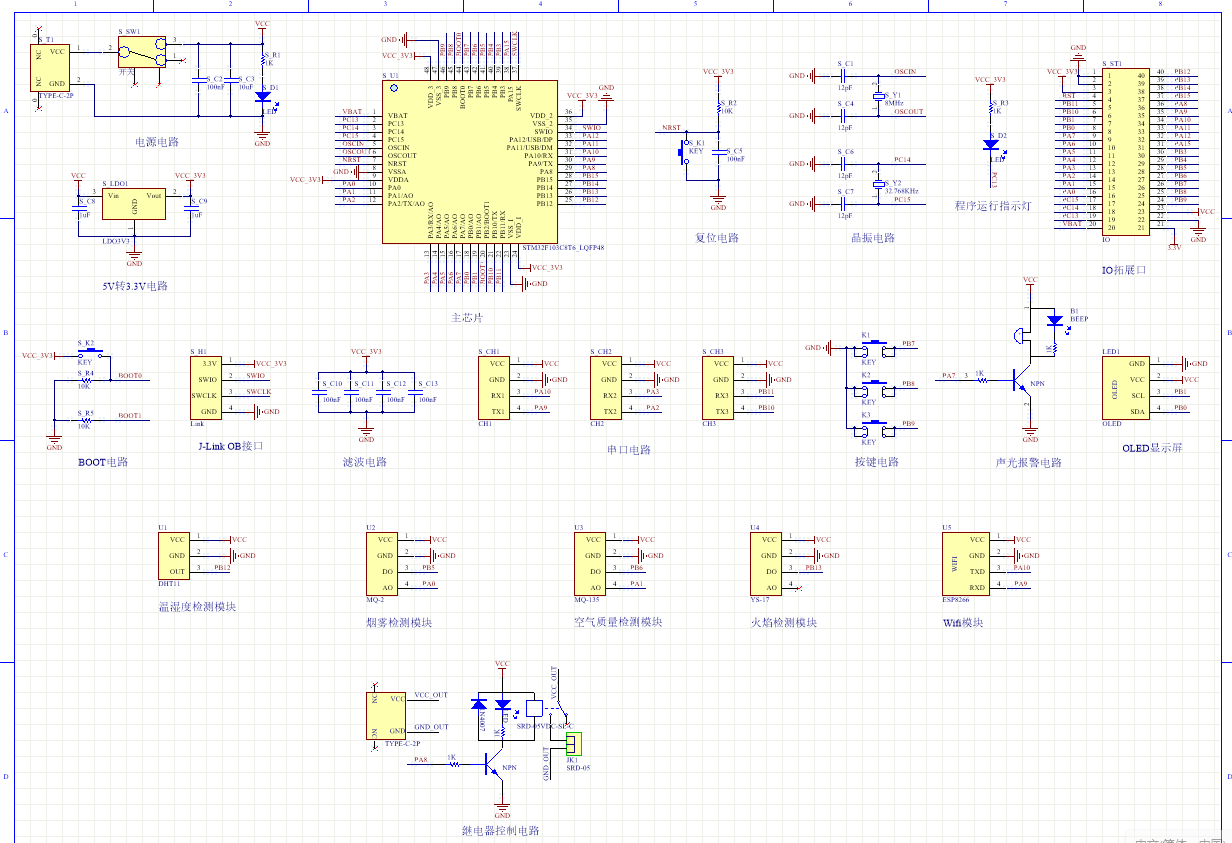Viewport: 1232px width, 843px height.
Task: Click the 火焰检测模块 label
Action: pyautogui.click(x=783, y=622)
